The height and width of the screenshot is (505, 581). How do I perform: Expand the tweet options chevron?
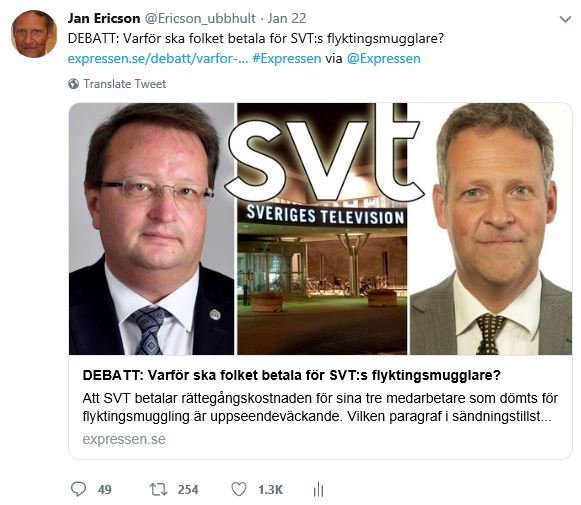(x=565, y=19)
